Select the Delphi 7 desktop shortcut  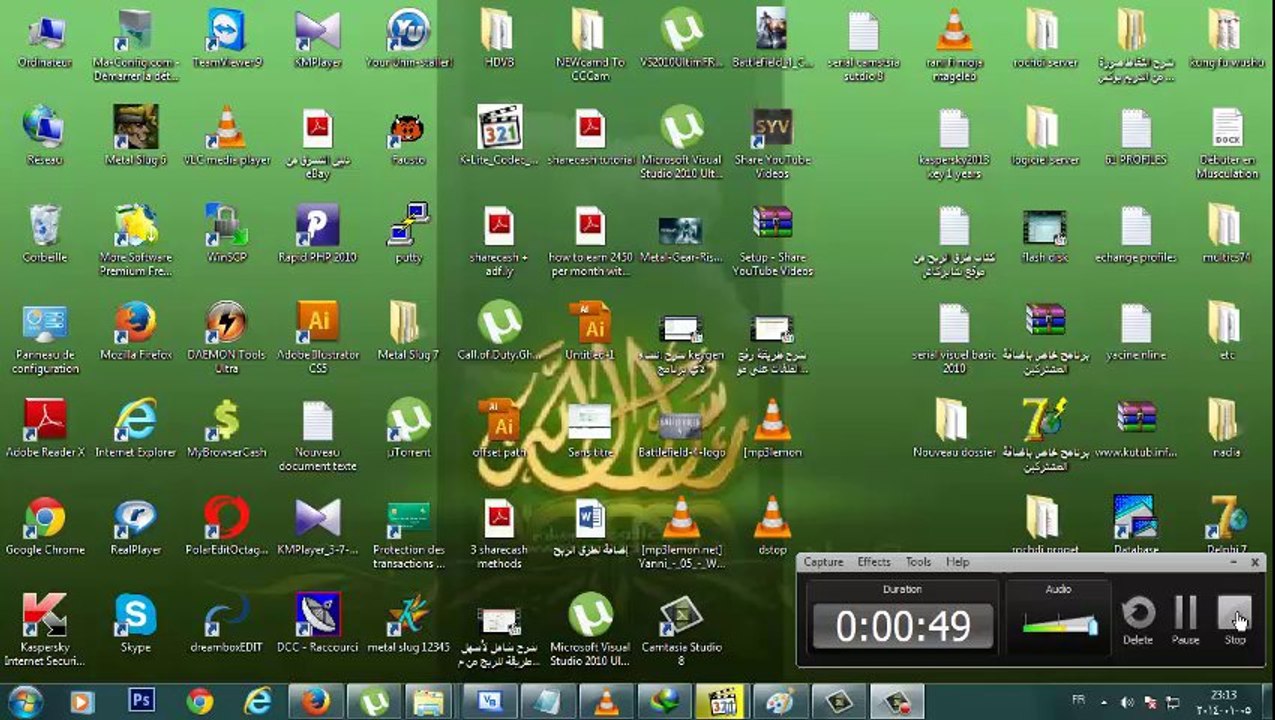click(1227, 525)
